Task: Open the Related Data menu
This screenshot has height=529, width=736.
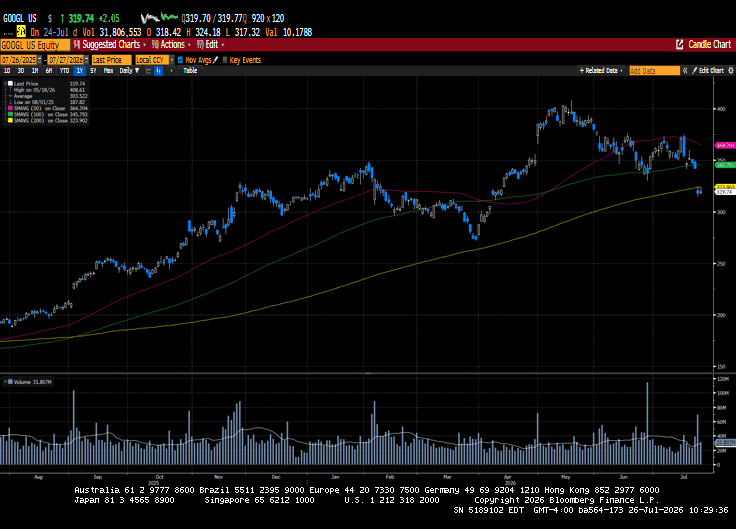Action: click(x=601, y=71)
